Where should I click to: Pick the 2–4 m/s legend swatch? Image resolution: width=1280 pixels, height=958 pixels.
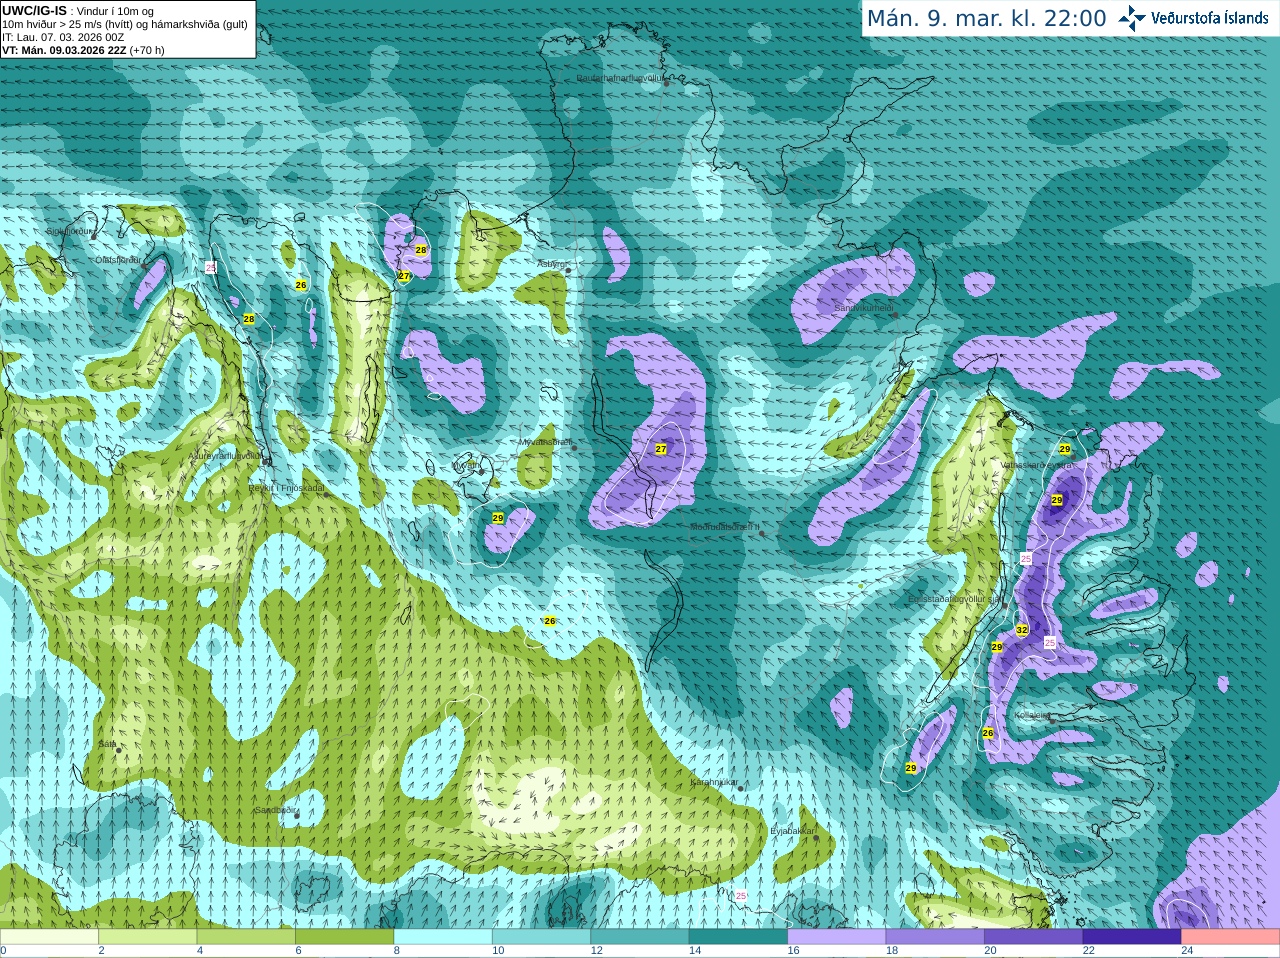pyautogui.click(x=148, y=937)
